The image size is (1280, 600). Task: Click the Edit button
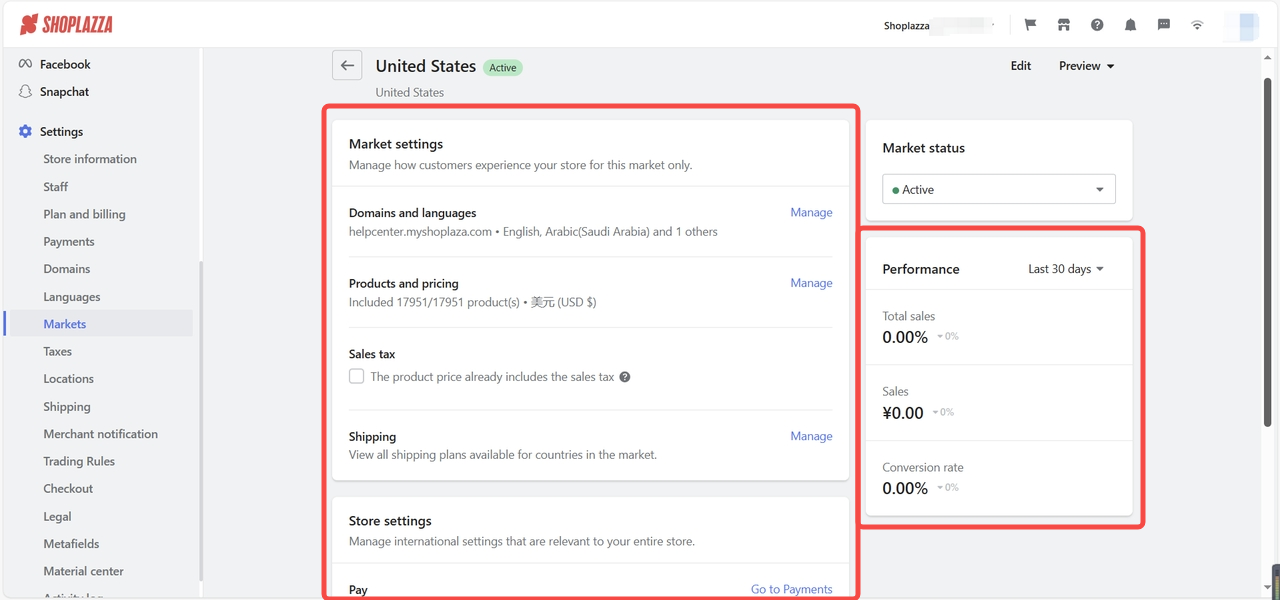click(x=1020, y=66)
